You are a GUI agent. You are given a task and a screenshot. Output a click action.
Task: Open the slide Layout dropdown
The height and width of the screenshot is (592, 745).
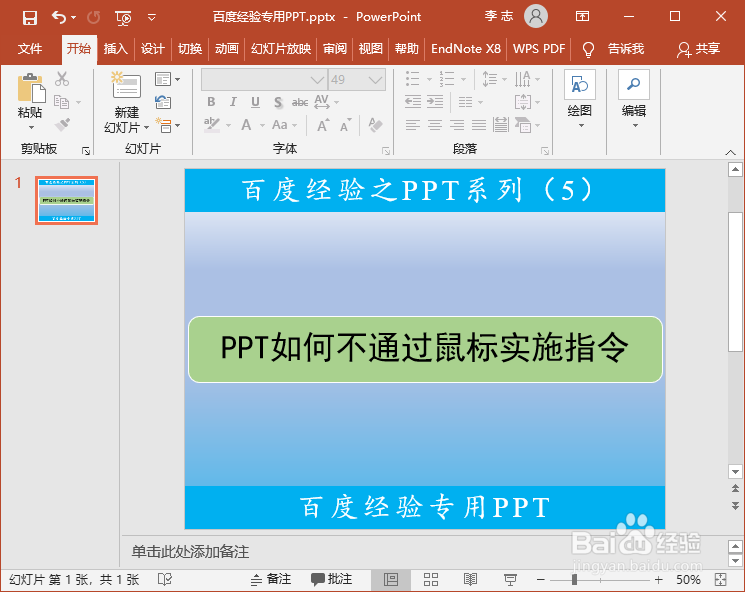click(x=167, y=79)
